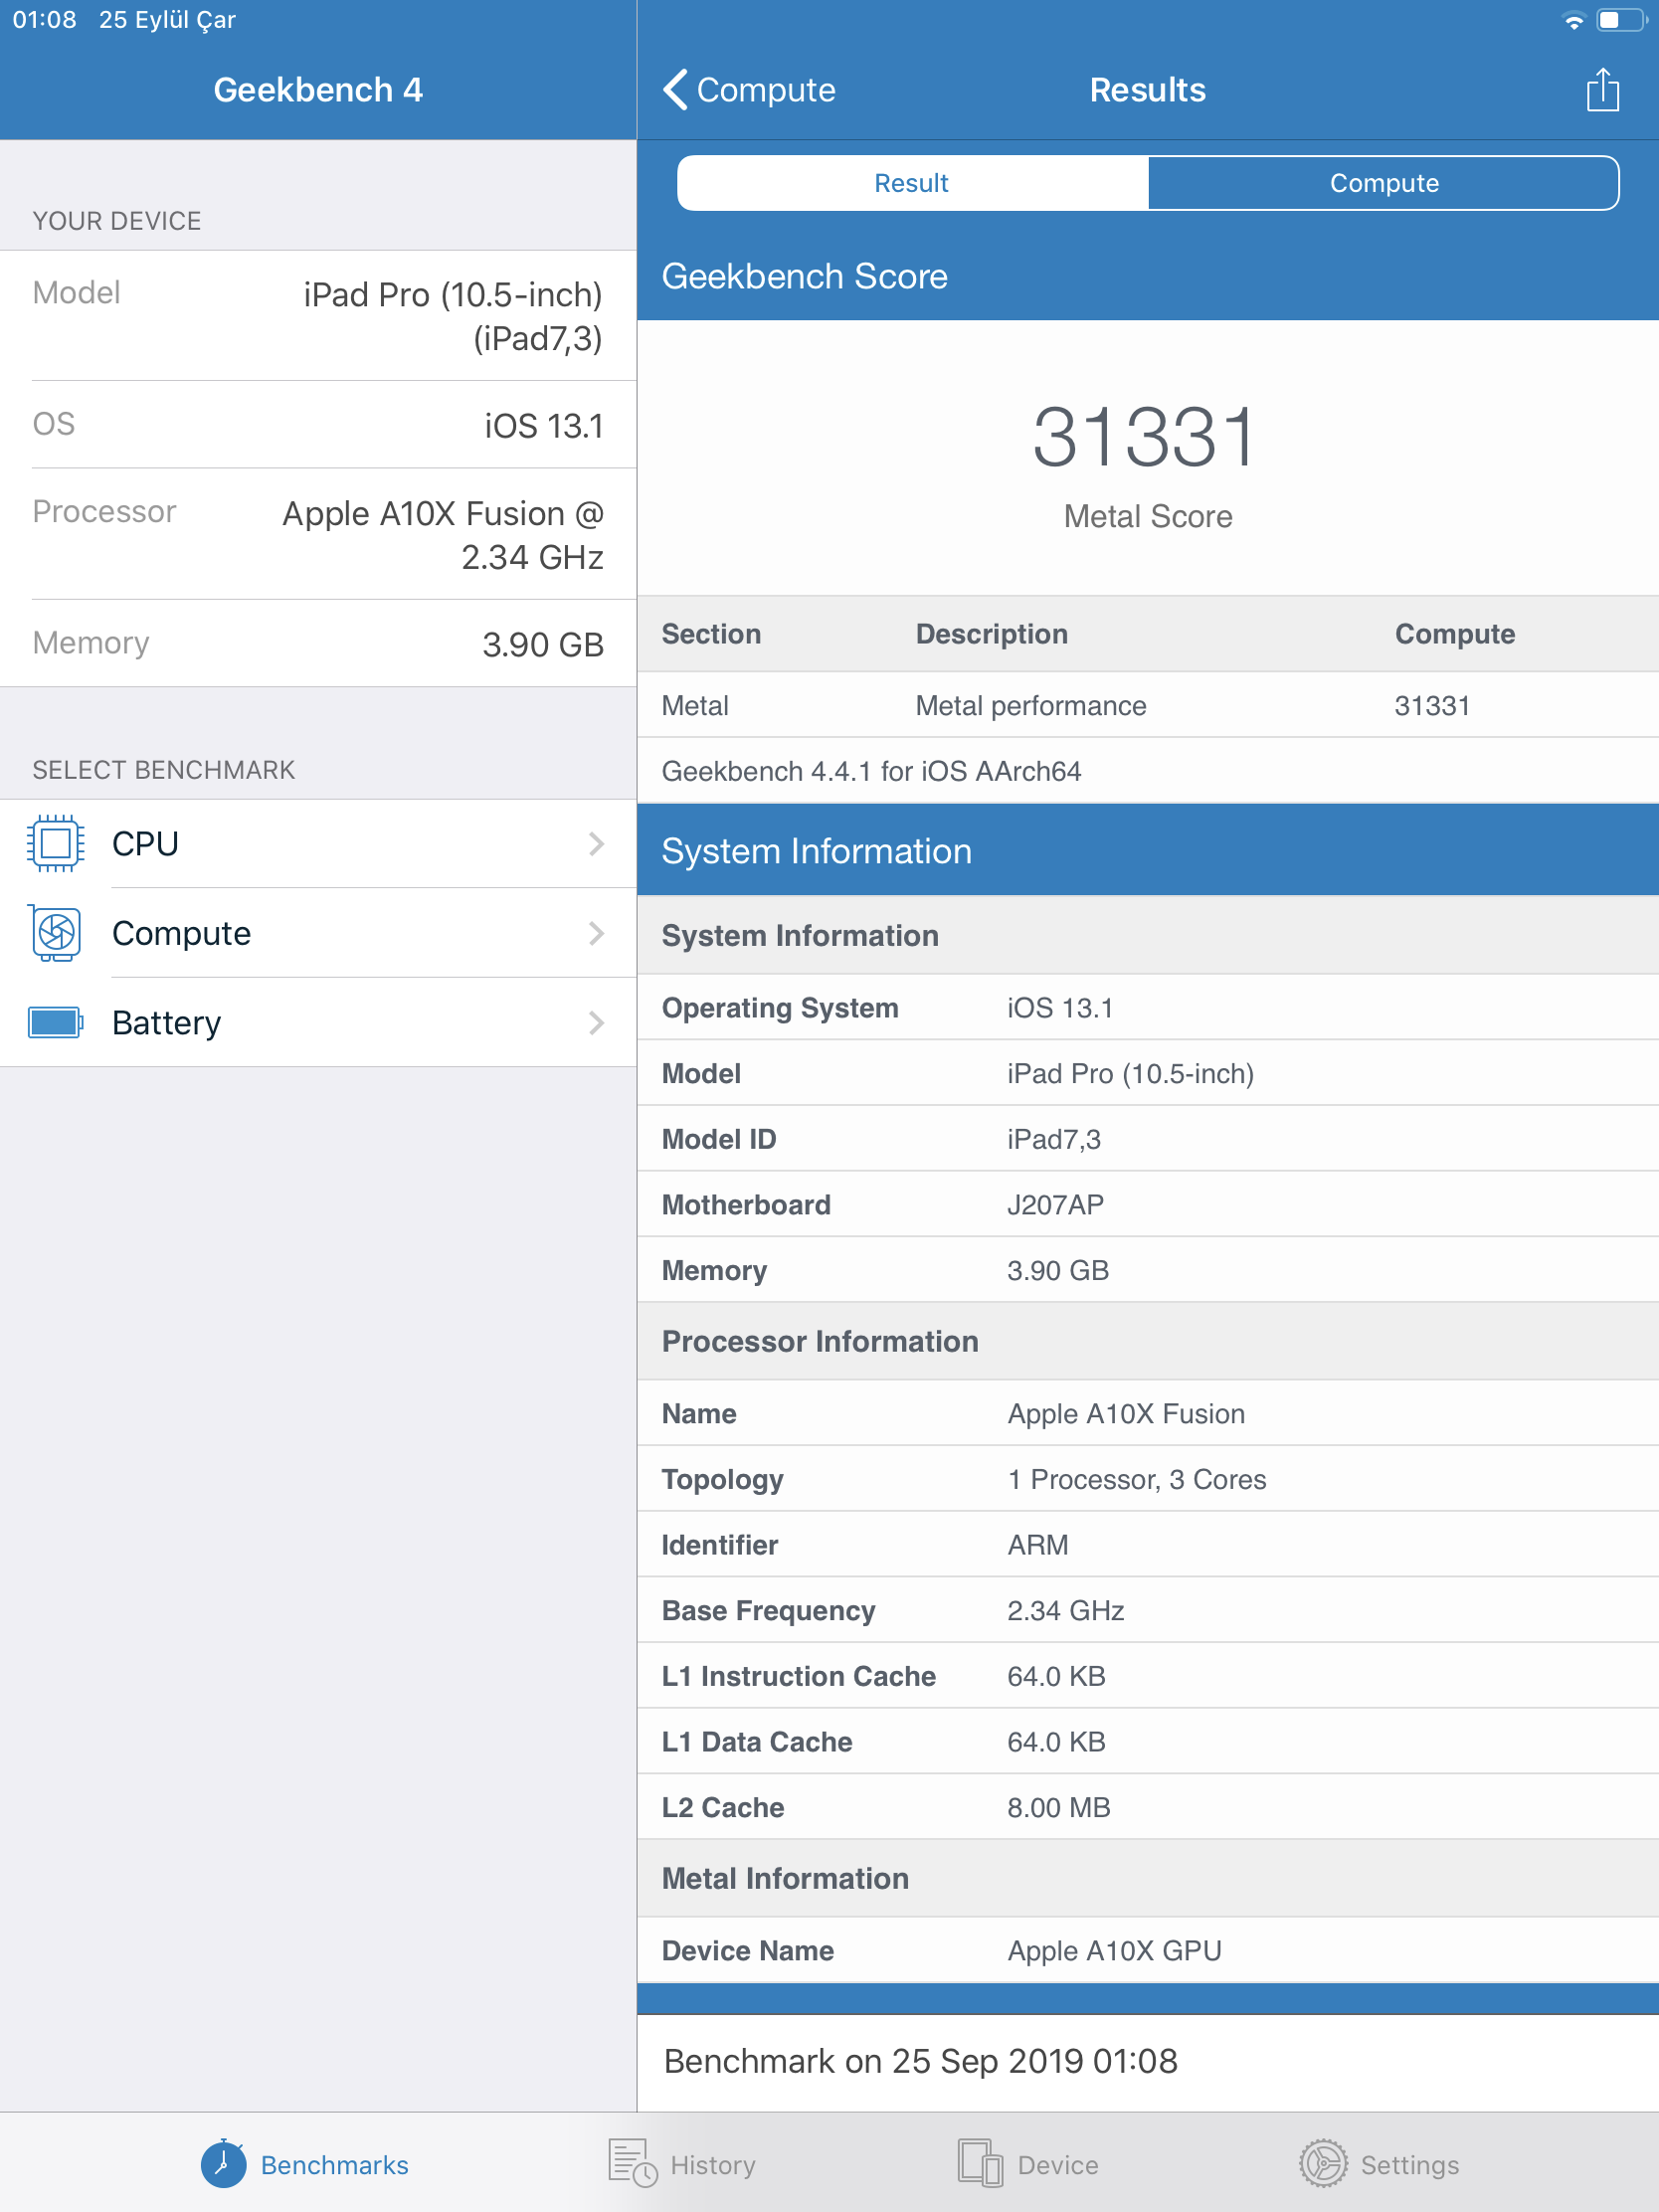
Task: Click the Topology 1 Processor, 3 Cores value
Action: [x=1136, y=1480]
